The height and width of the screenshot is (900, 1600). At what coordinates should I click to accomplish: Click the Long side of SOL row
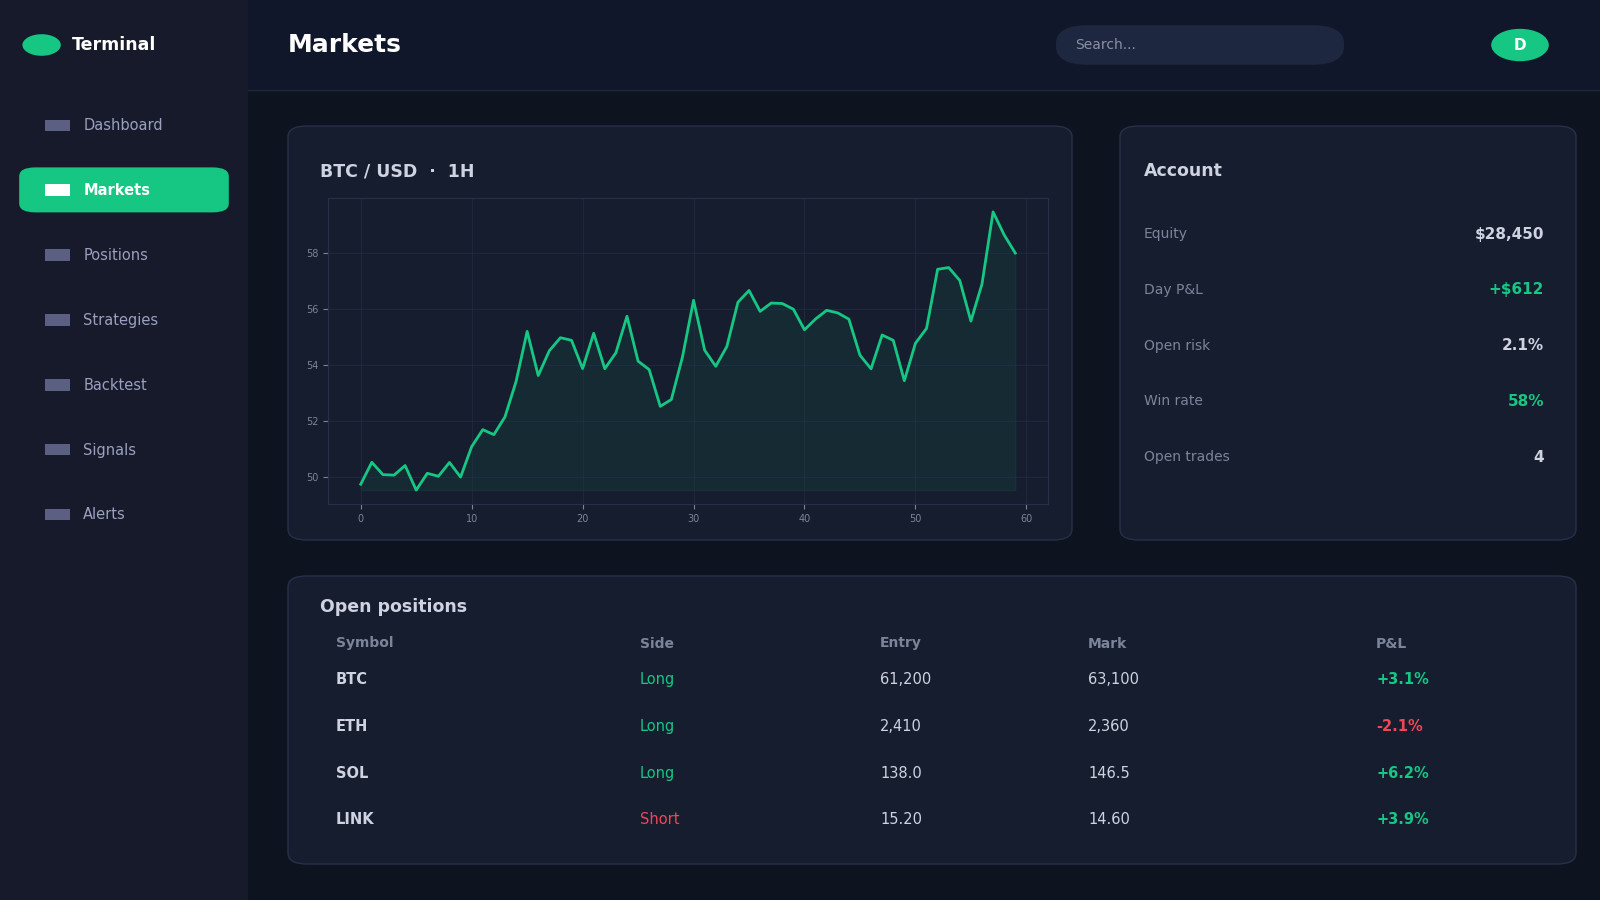coord(657,774)
